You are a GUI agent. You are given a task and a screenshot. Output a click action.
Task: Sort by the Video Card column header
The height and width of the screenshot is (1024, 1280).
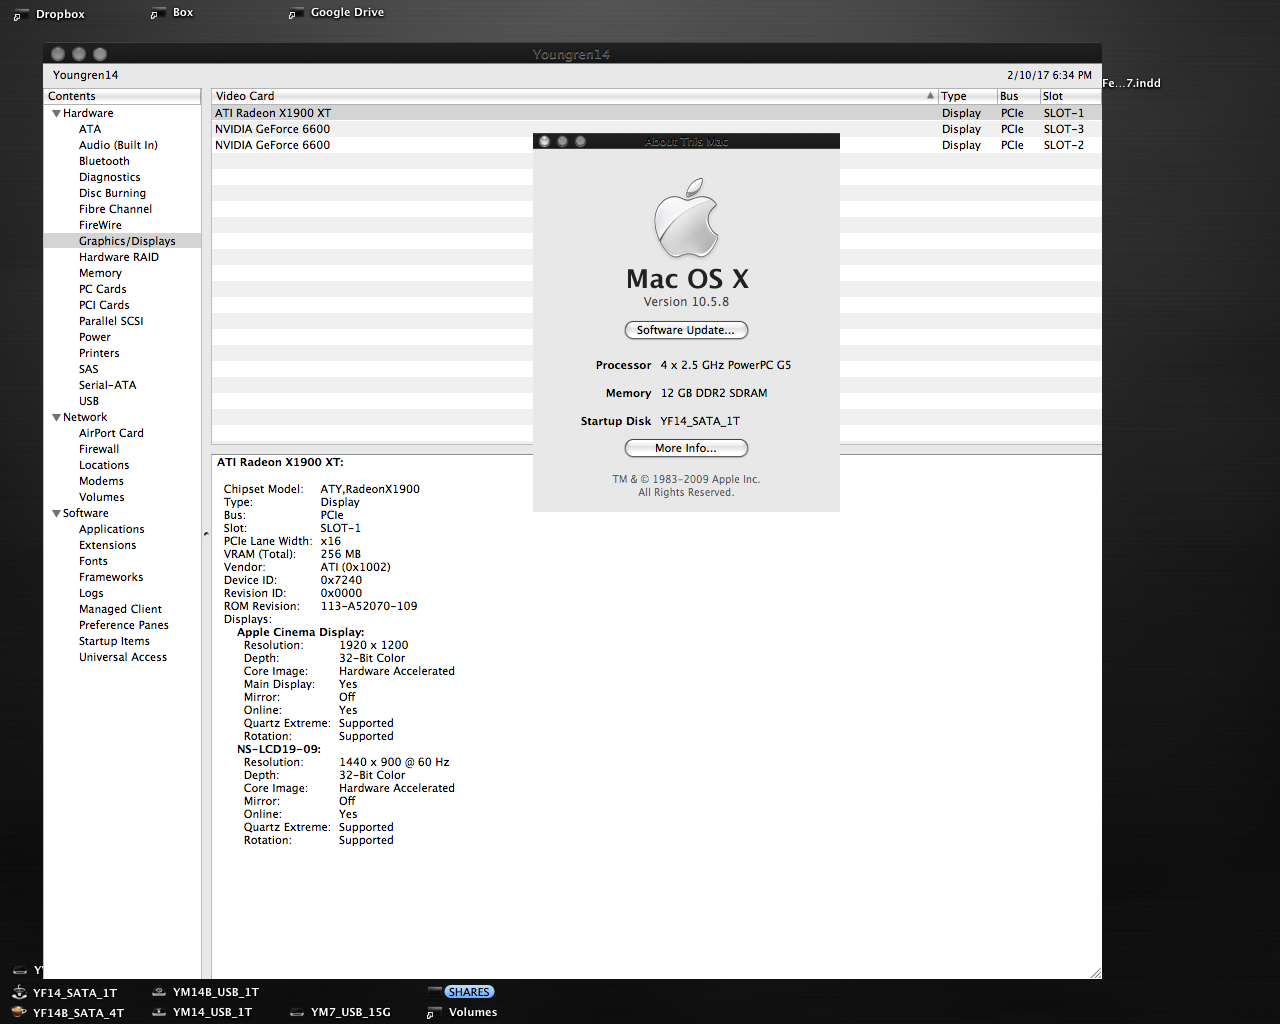(x=574, y=96)
